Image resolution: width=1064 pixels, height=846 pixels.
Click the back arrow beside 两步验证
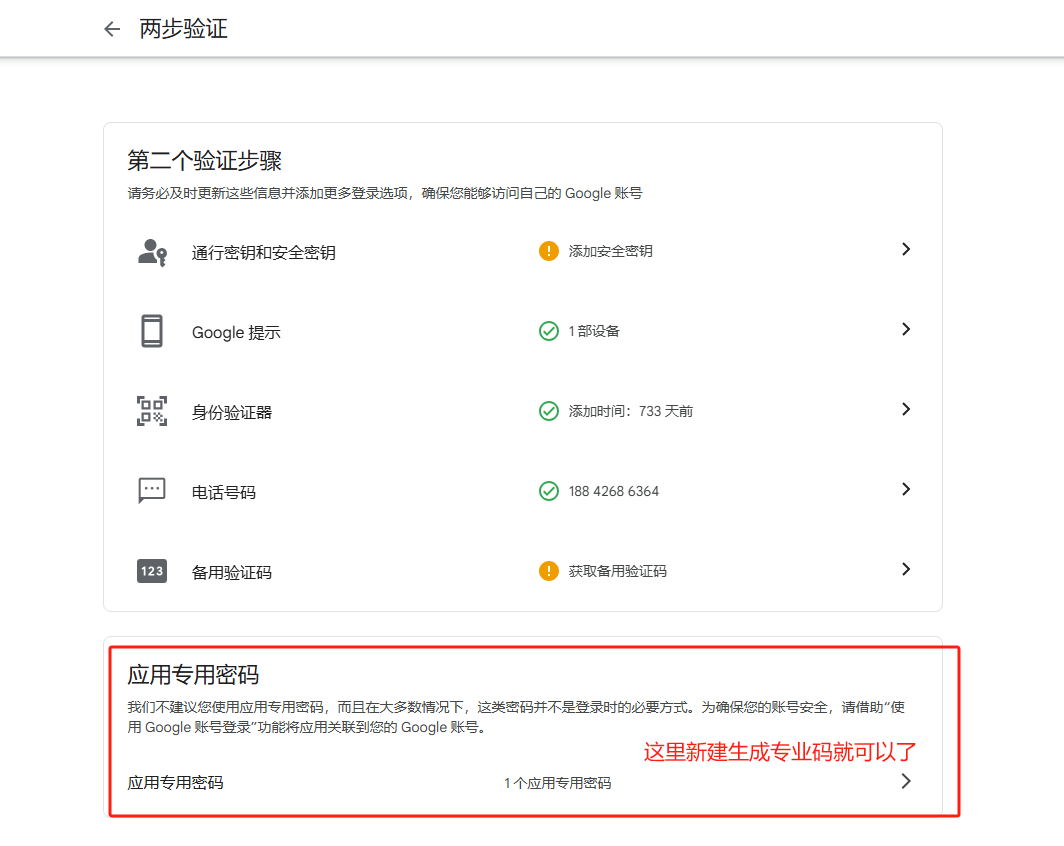point(111,29)
